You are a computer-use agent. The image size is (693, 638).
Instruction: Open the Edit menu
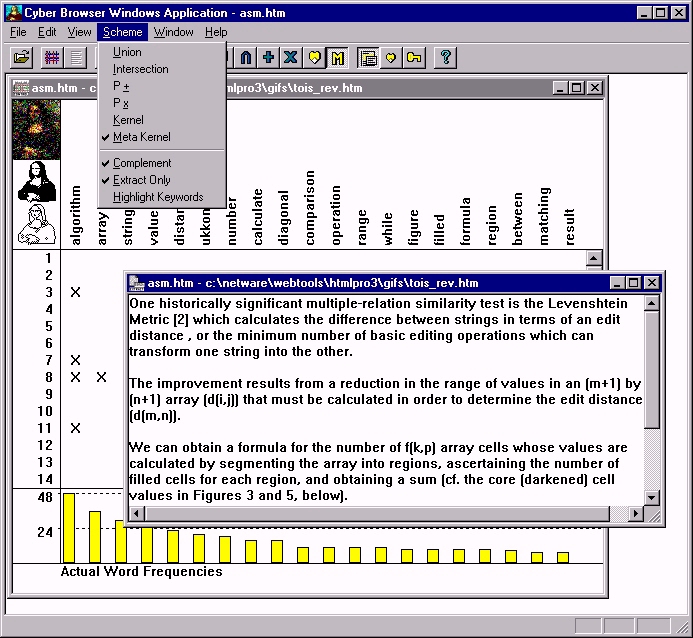click(x=47, y=32)
